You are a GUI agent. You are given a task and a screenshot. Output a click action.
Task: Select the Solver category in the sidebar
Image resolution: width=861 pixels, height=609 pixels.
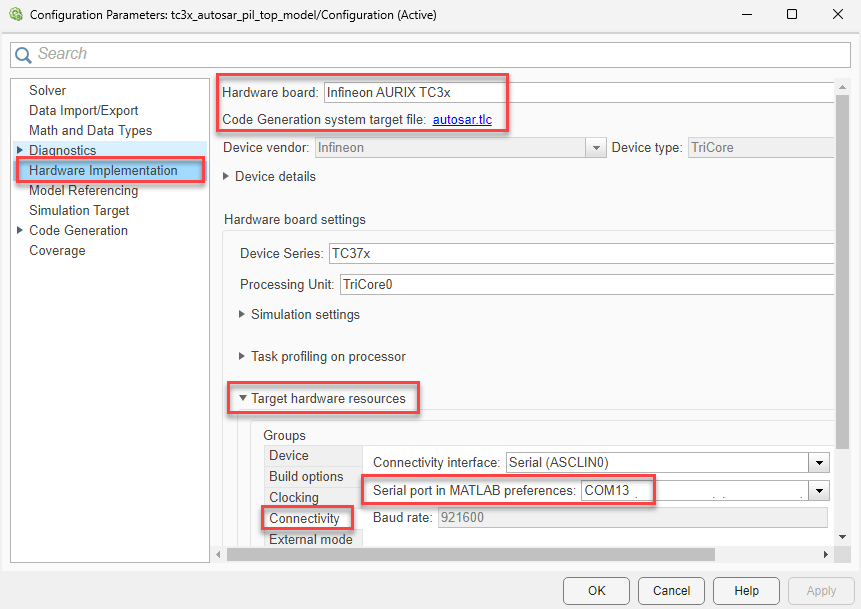pyautogui.click(x=47, y=89)
